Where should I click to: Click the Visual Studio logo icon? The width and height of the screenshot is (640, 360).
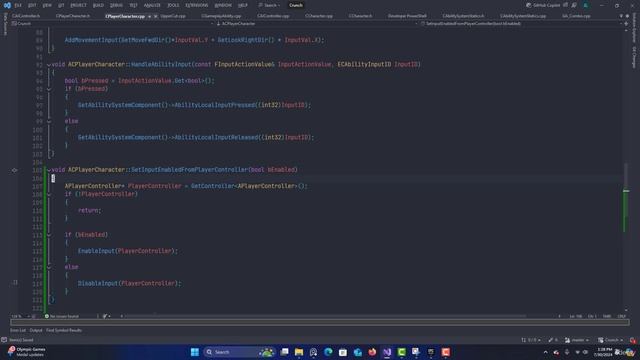[x=7, y=5]
